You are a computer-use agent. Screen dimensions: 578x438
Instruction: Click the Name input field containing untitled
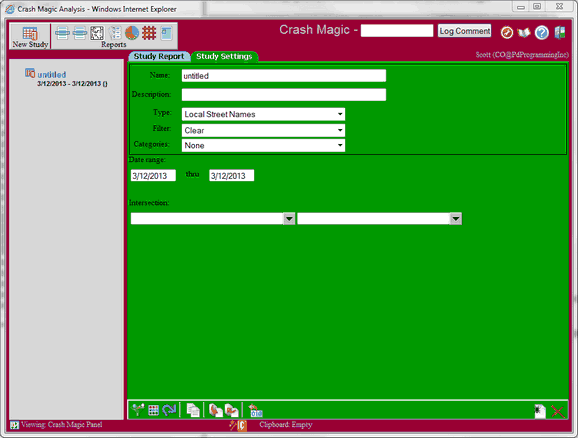pos(284,76)
